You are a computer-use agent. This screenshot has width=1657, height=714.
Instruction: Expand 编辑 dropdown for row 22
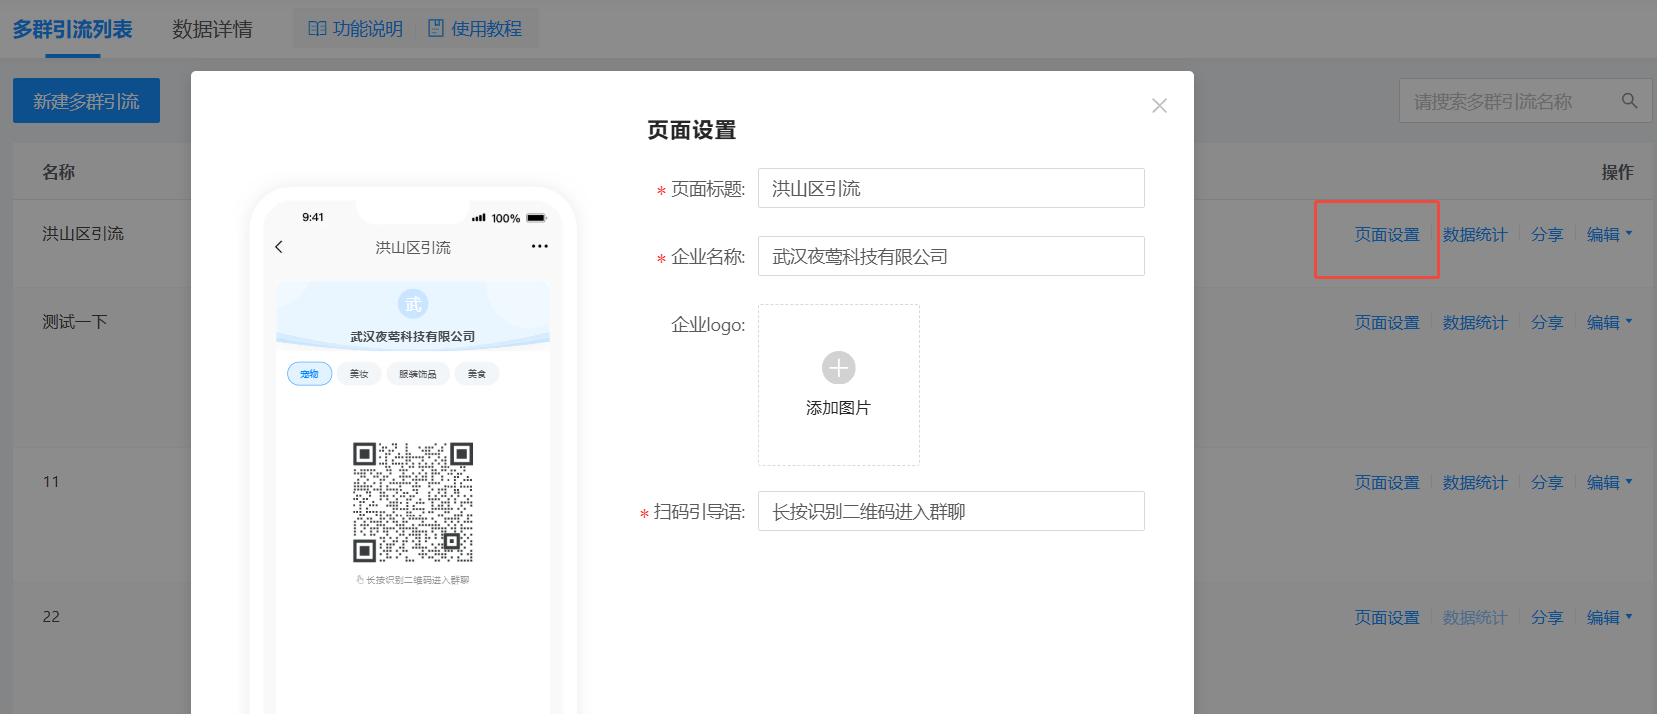pyautogui.click(x=1609, y=618)
